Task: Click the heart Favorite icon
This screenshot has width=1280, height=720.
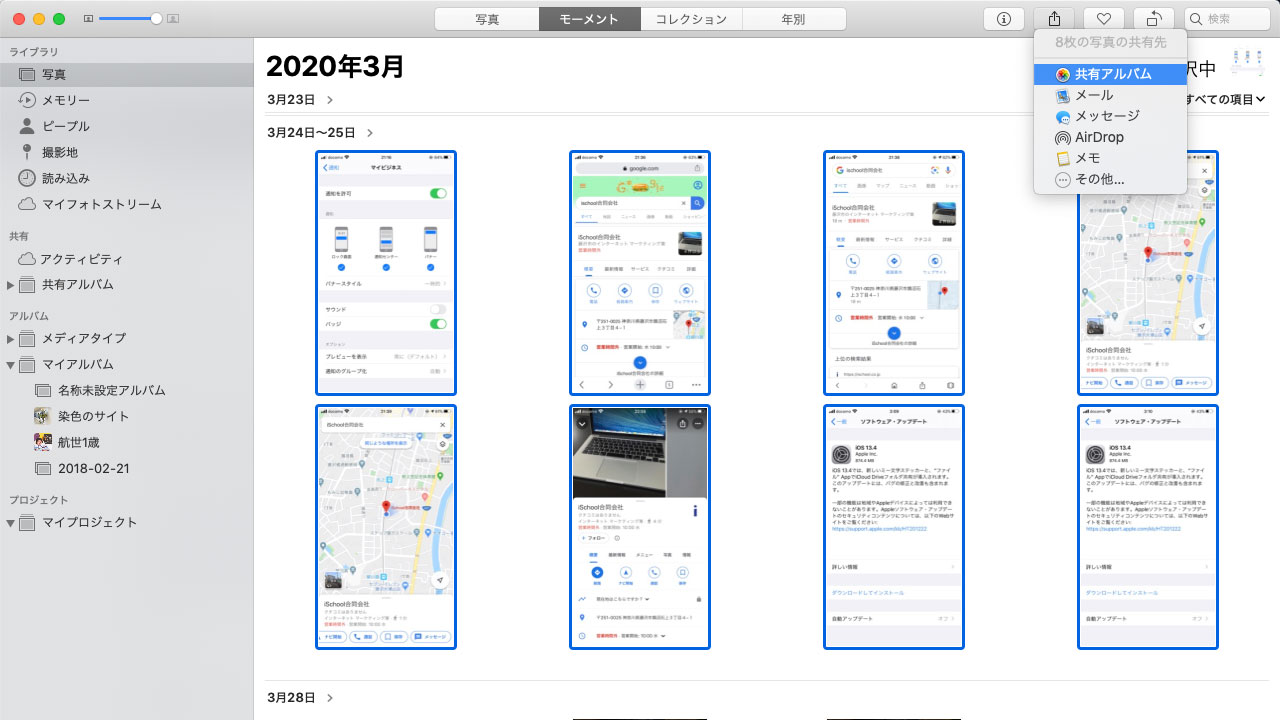Action: click(1104, 19)
